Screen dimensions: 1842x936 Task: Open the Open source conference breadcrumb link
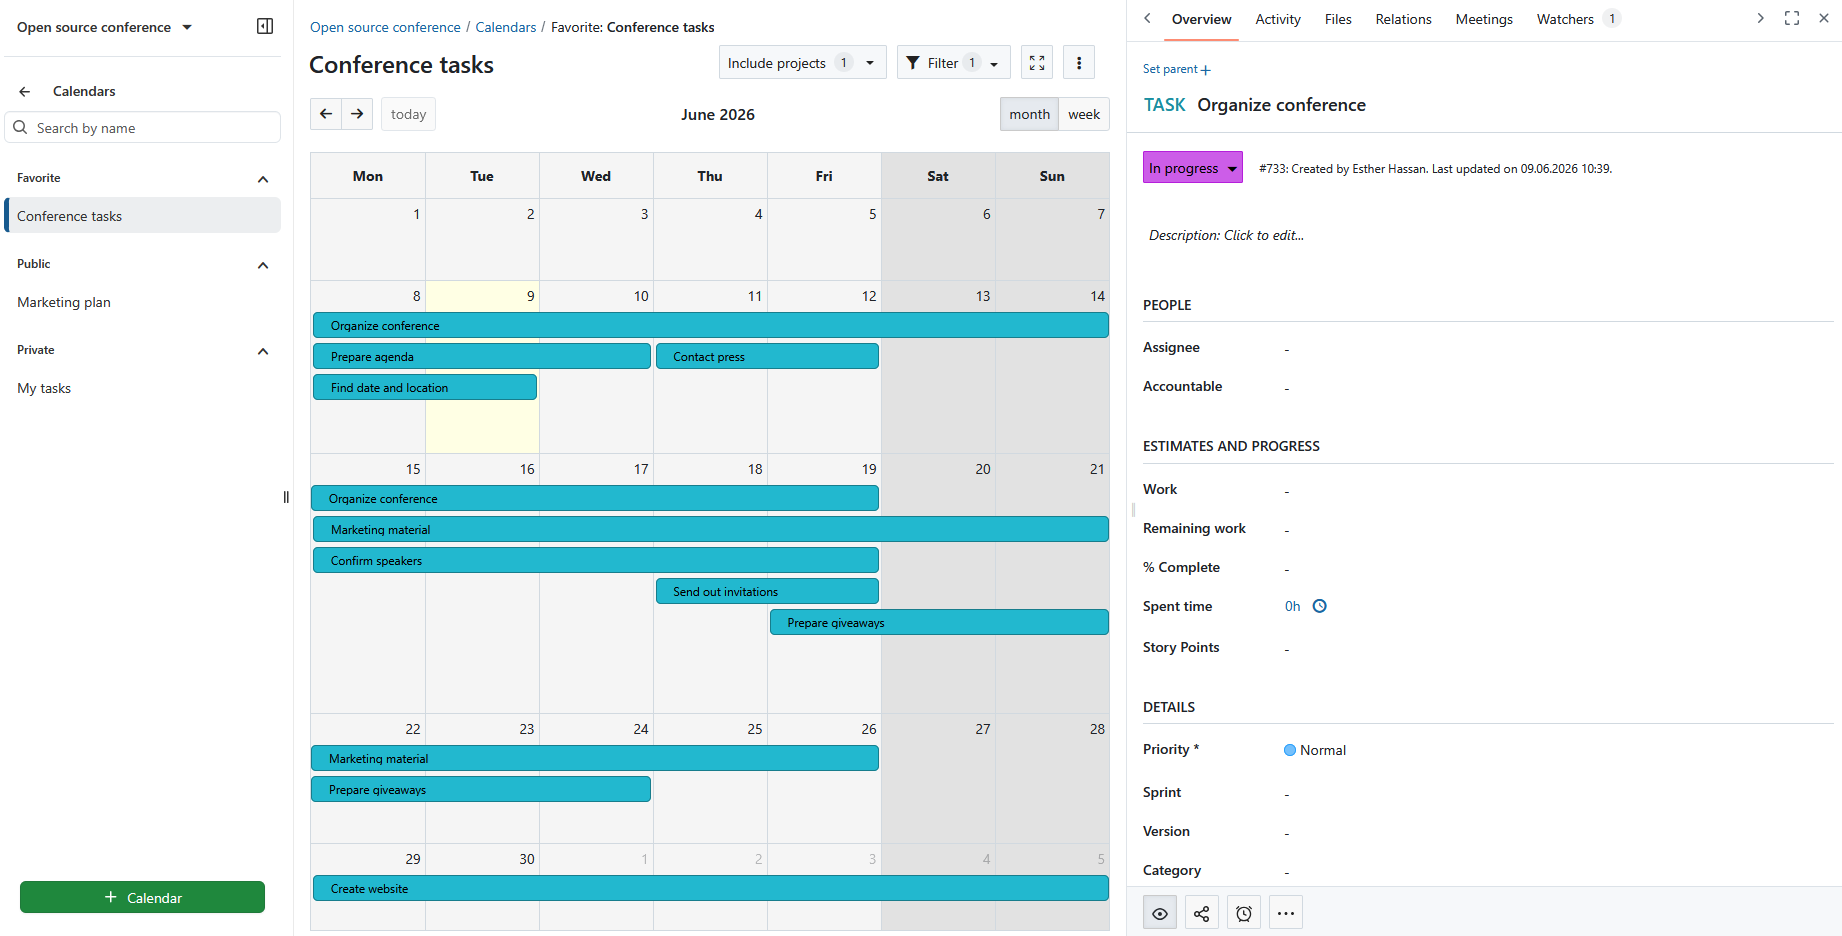tap(385, 27)
